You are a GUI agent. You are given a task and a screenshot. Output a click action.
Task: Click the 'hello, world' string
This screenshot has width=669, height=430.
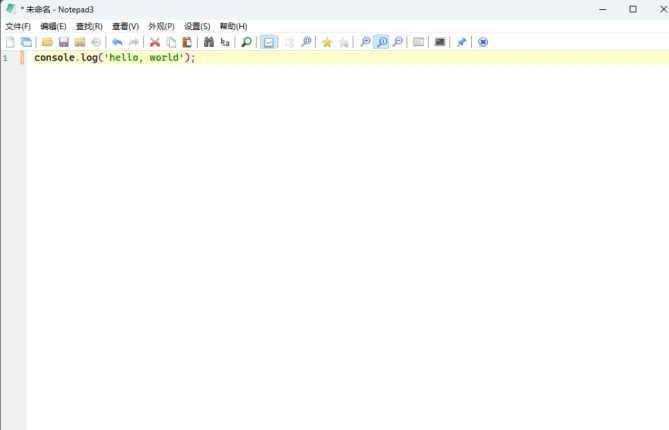click(x=144, y=58)
